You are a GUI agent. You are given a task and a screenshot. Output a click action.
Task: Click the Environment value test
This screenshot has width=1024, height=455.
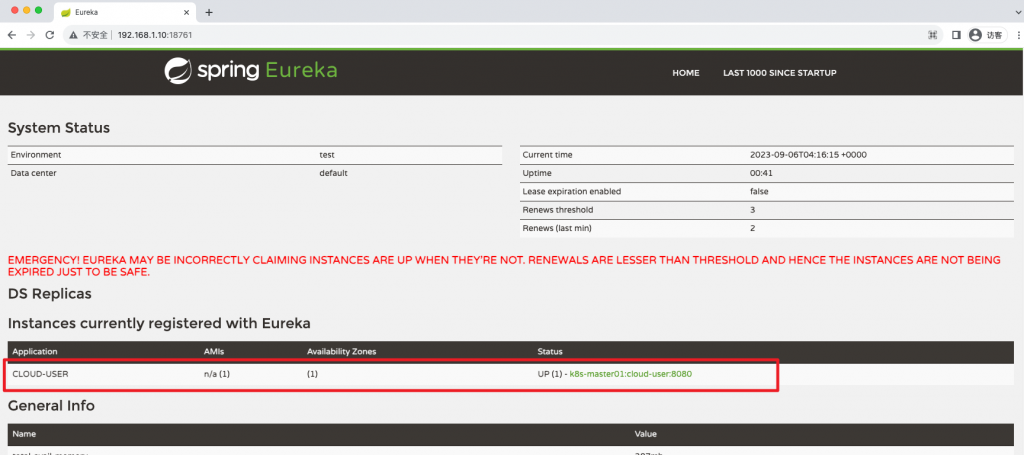[x=327, y=155]
